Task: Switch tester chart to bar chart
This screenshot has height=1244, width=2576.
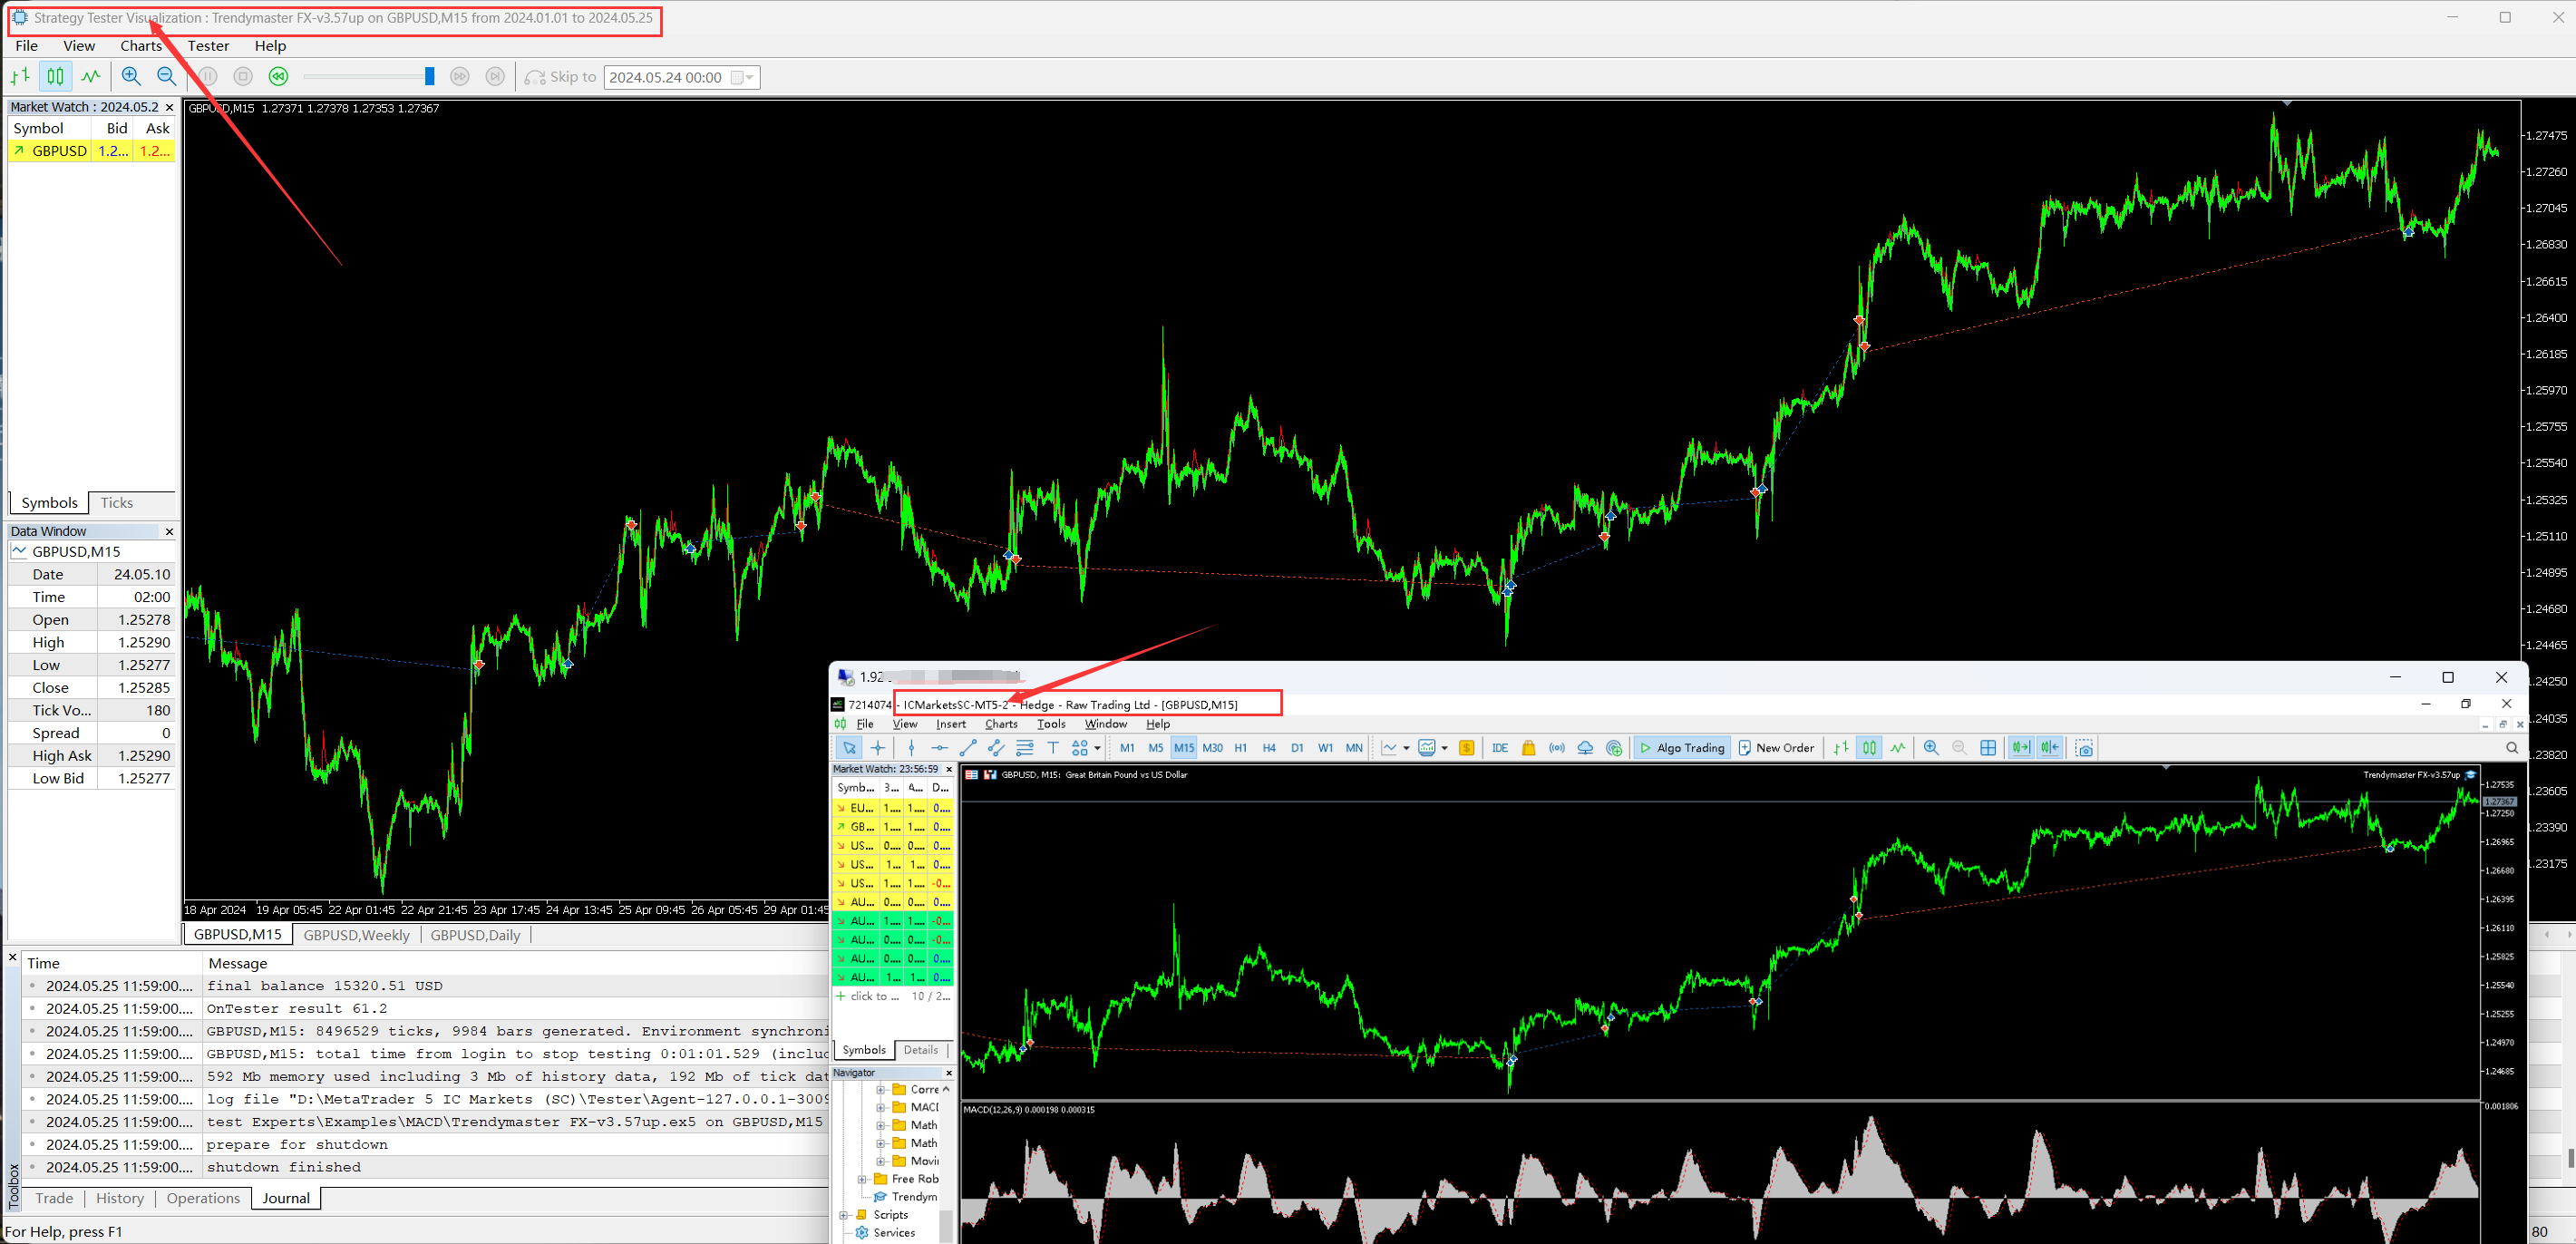Action: (20, 76)
